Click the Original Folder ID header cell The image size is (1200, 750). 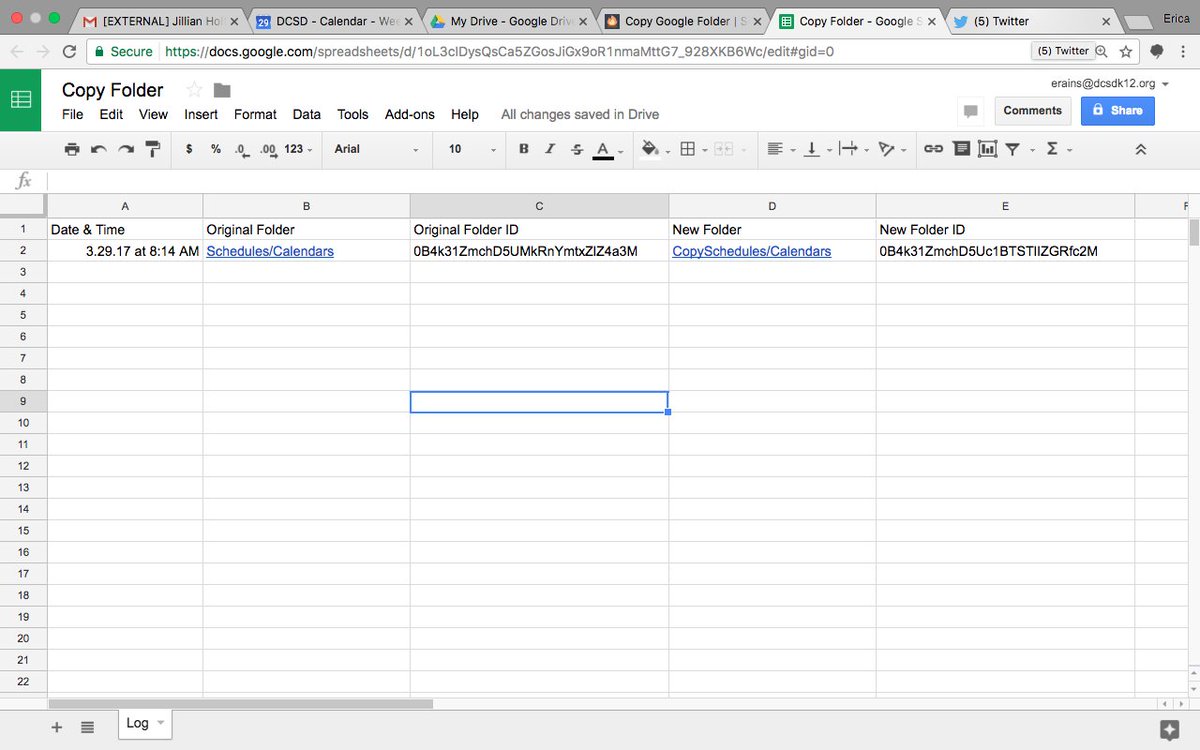point(539,229)
